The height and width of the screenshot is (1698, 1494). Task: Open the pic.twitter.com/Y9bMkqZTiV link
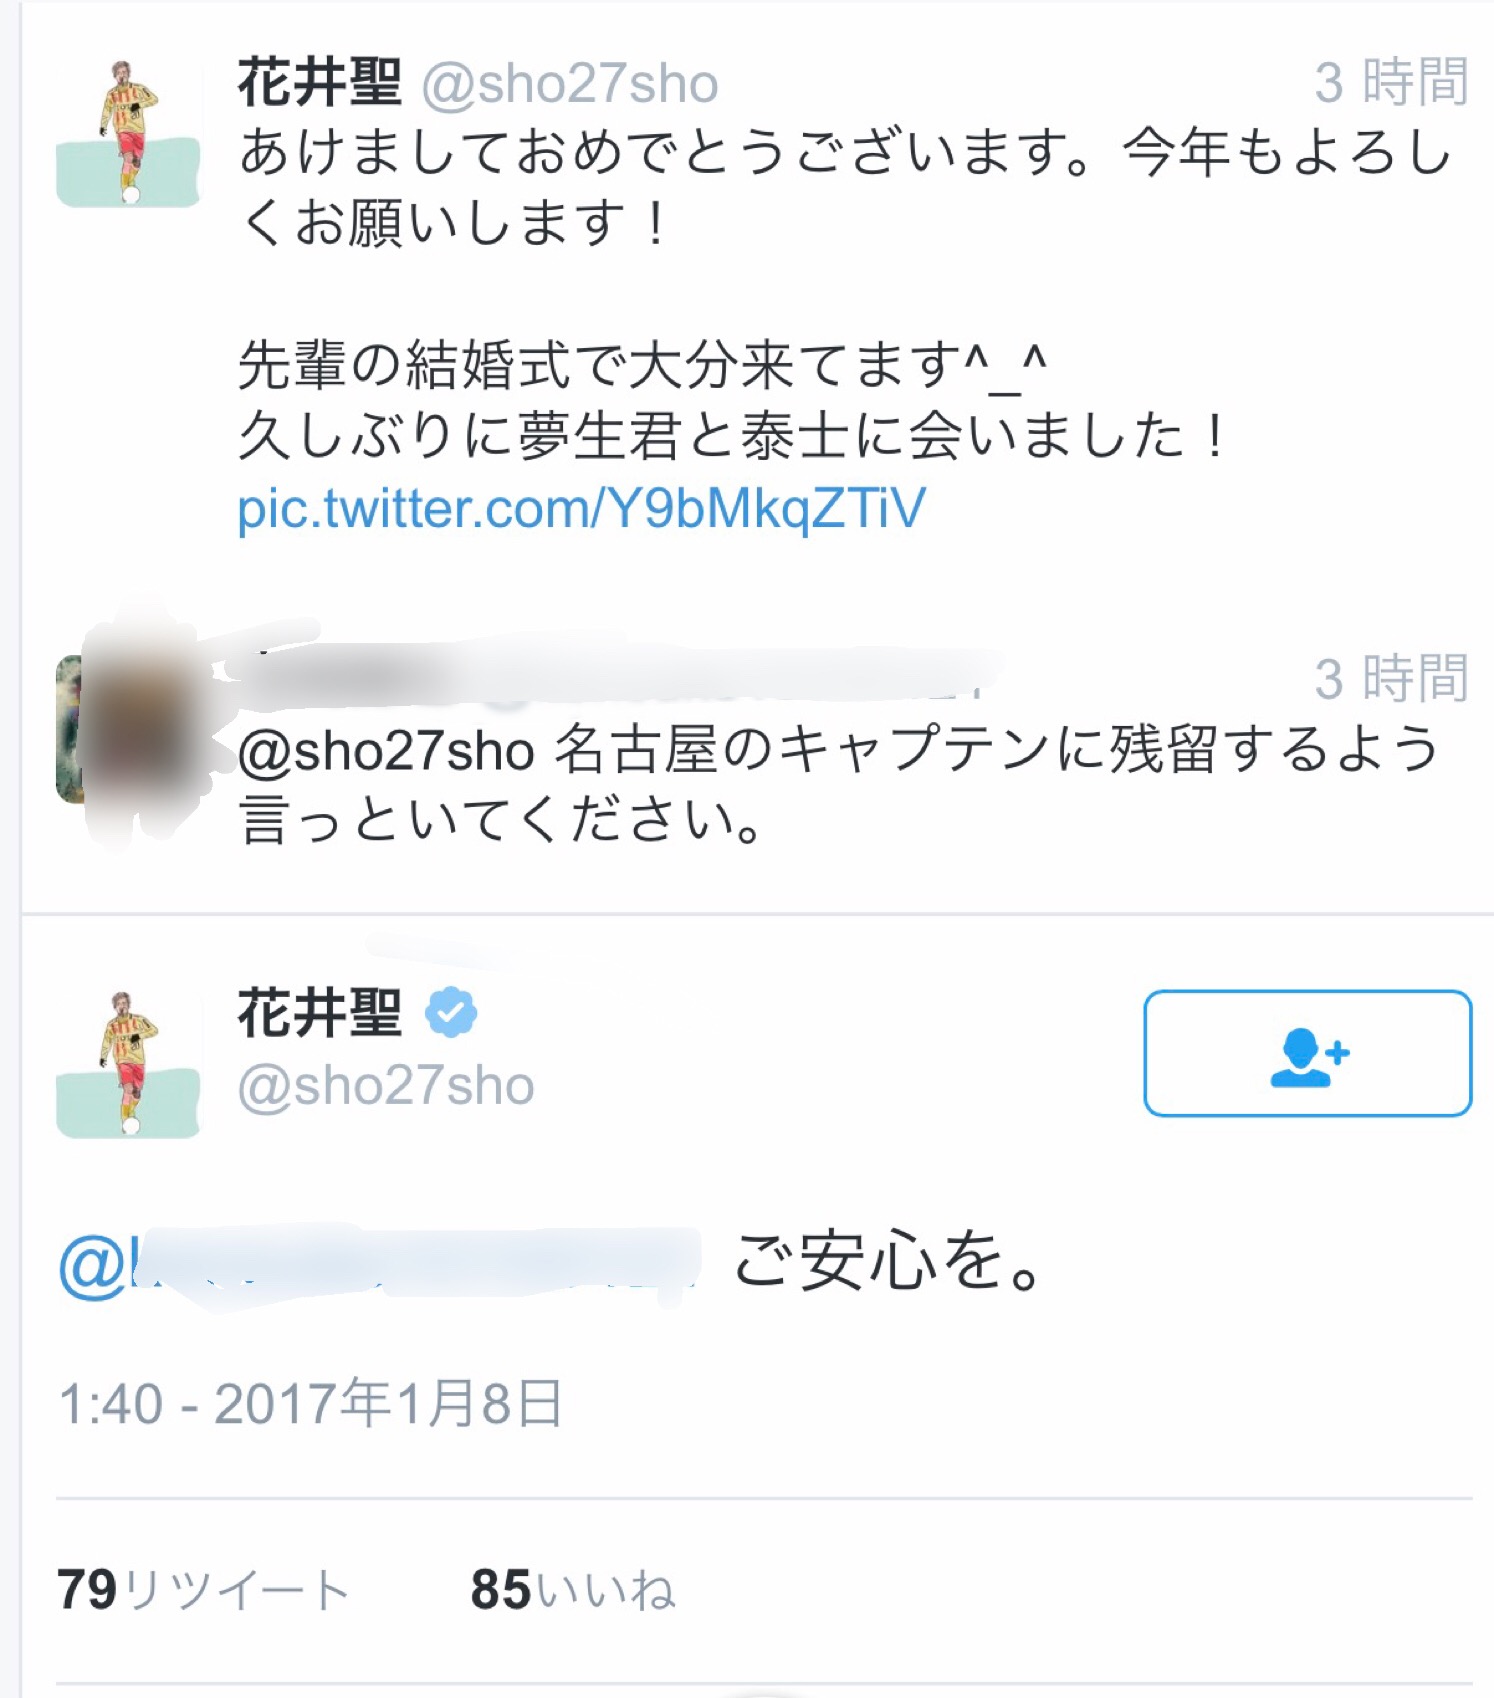point(581,509)
